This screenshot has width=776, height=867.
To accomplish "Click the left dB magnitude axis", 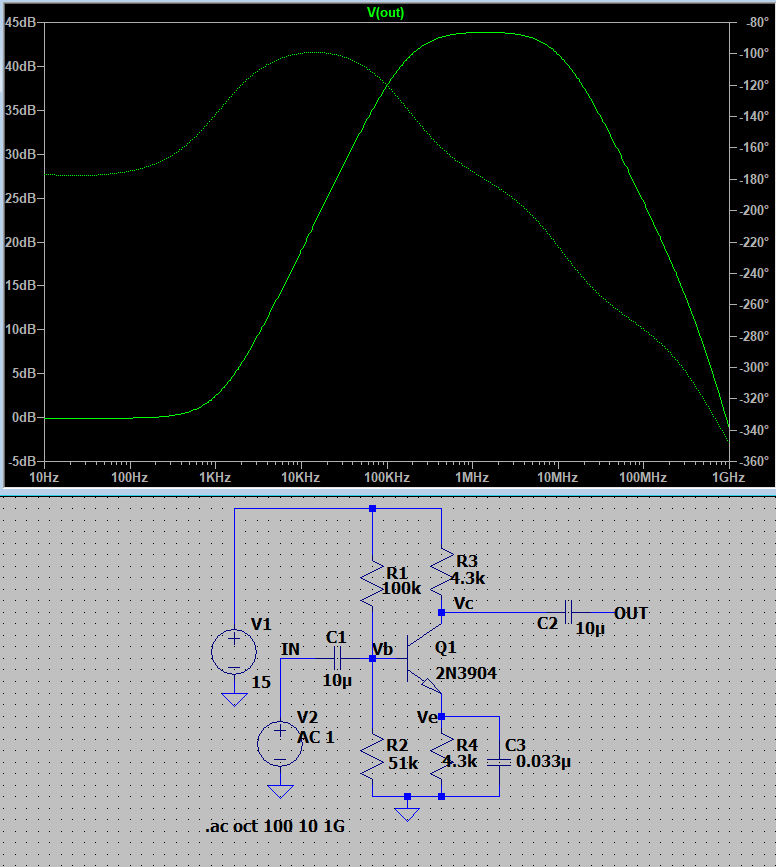I will 22,240.
